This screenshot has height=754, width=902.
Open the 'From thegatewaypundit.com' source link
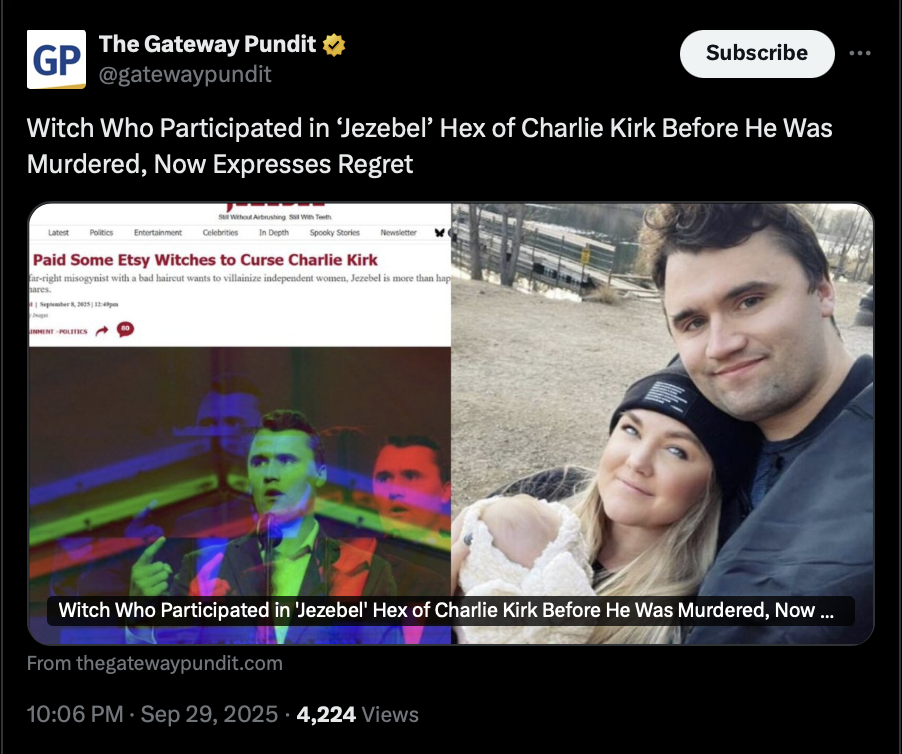tap(154, 663)
